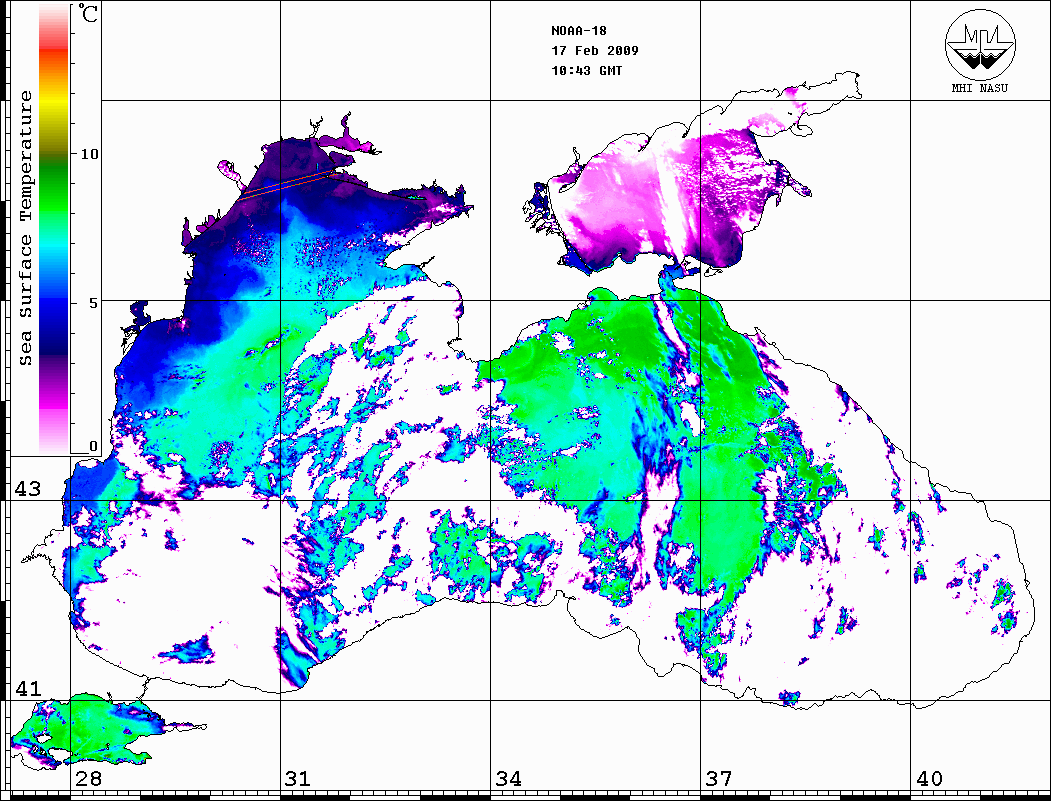Image resolution: width=1051 pixels, height=801 pixels.
Task: Click the time 10:43 GMT
Action: 587,70
